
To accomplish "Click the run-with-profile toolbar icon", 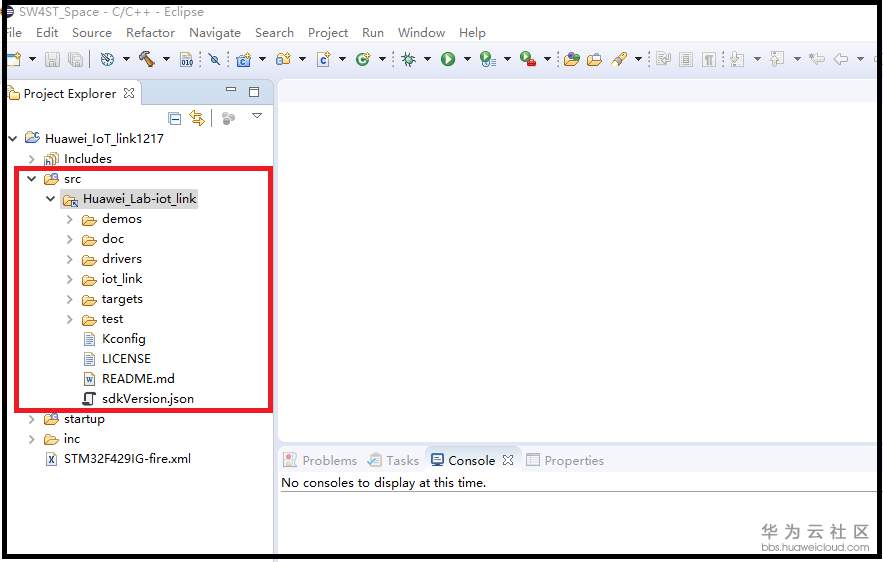I will point(488,59).
